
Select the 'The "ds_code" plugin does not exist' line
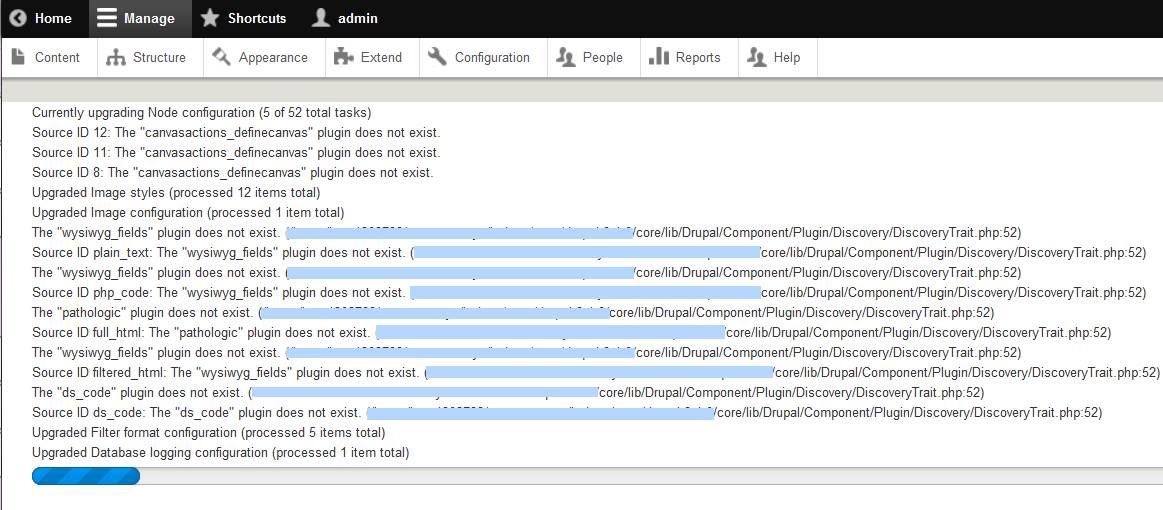coord(508,391)
